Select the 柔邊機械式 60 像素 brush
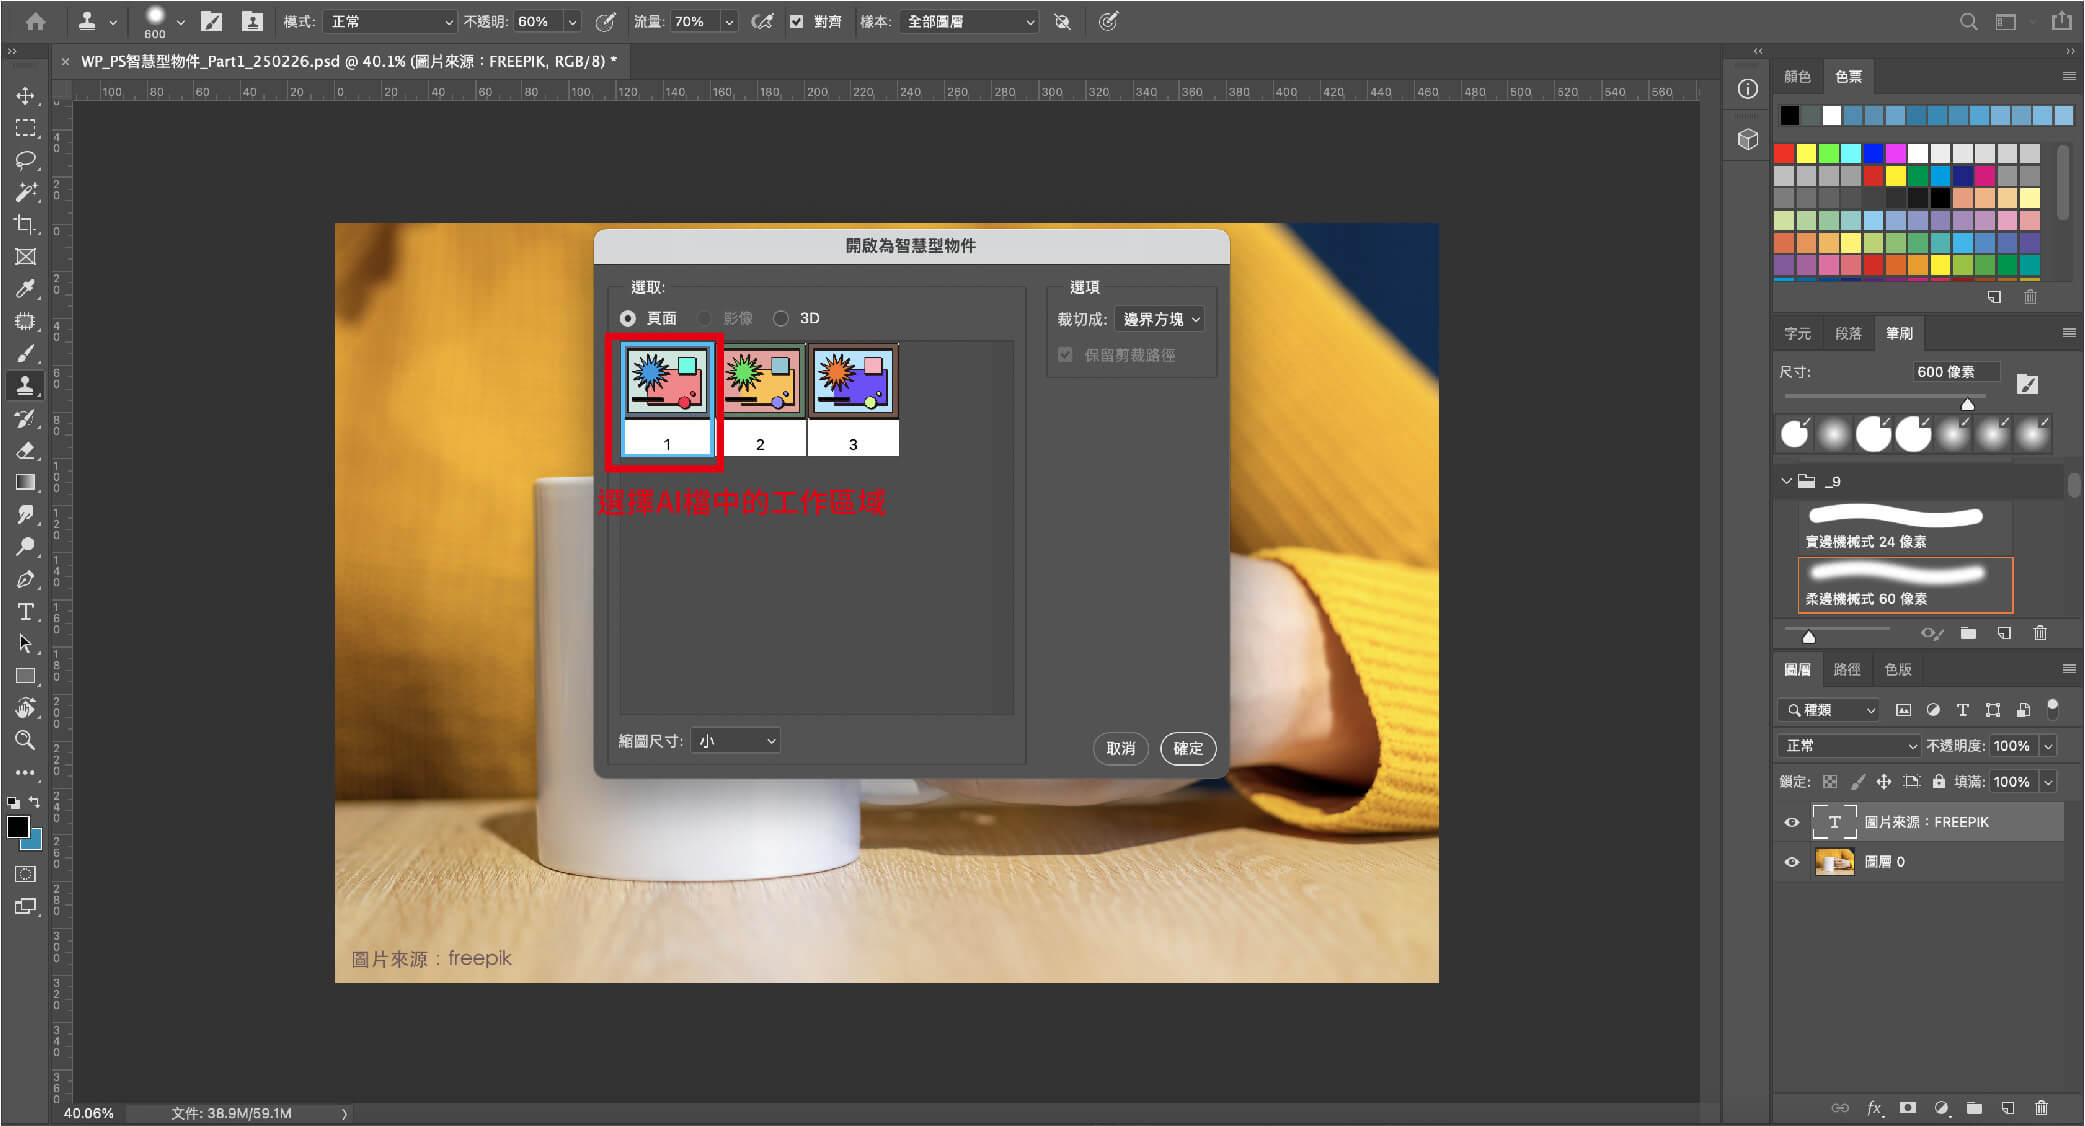This screenshot has width=2085, height=1126. (x=1905, y=585)
